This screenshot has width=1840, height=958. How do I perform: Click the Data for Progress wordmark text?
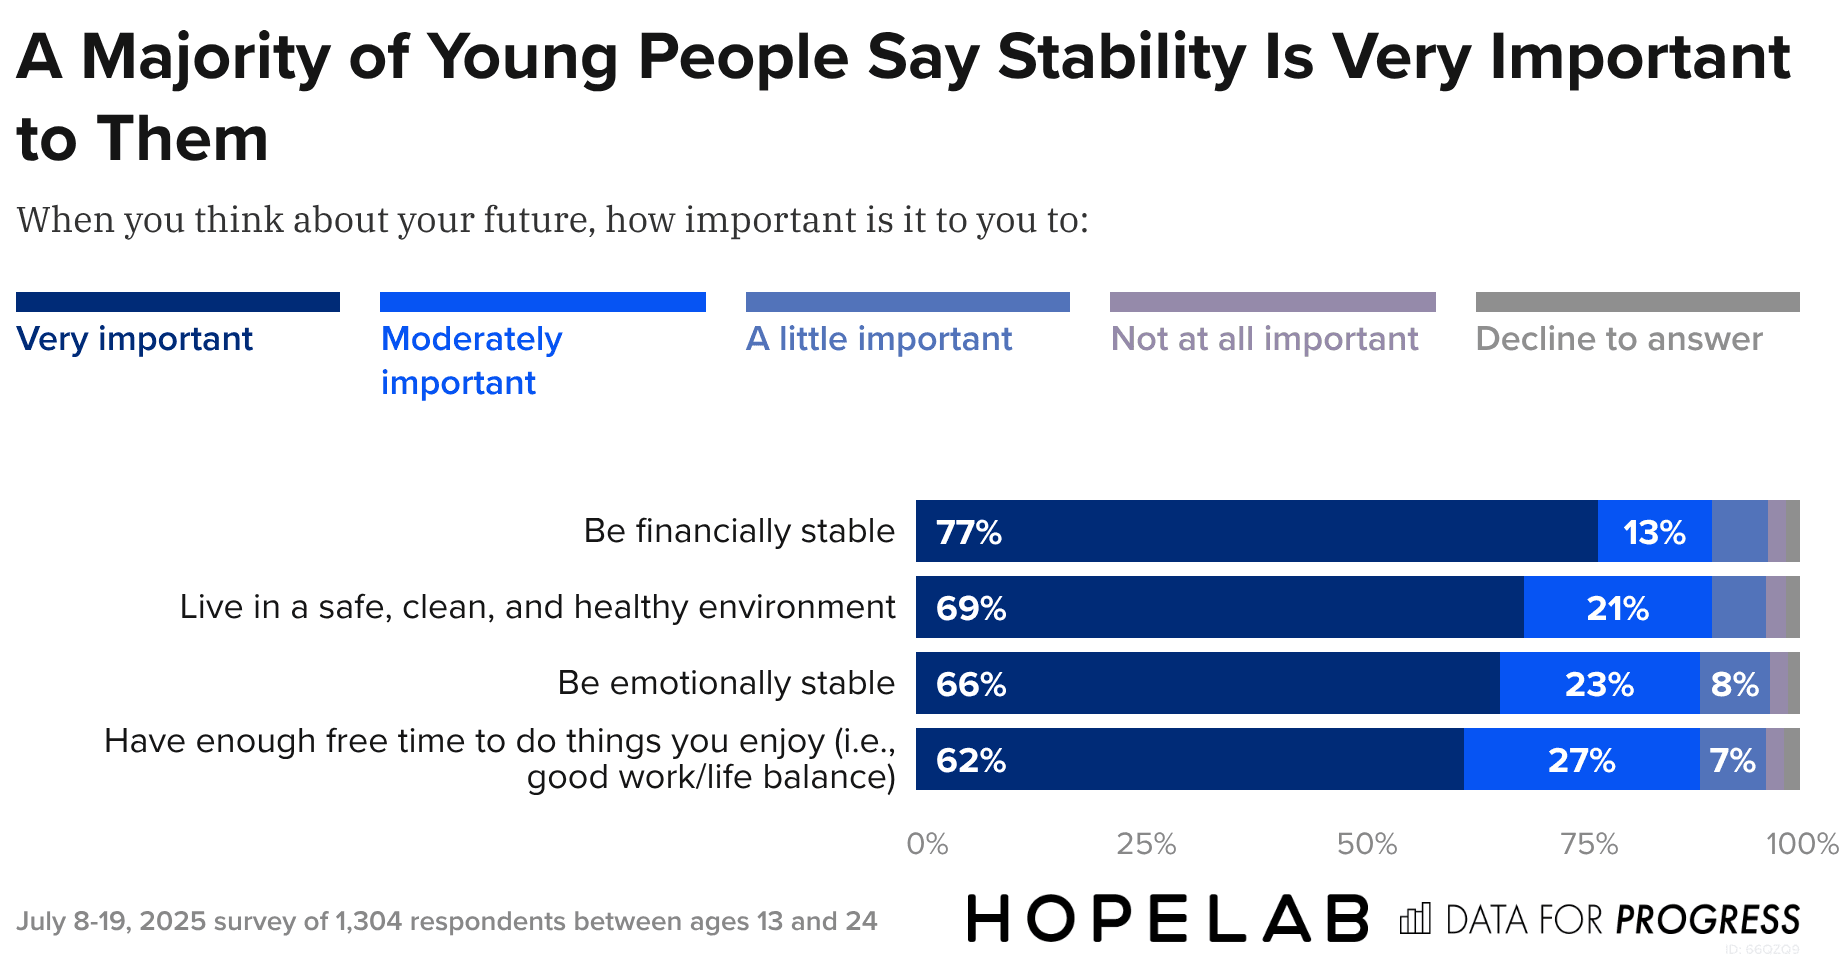click(1622, 919)
